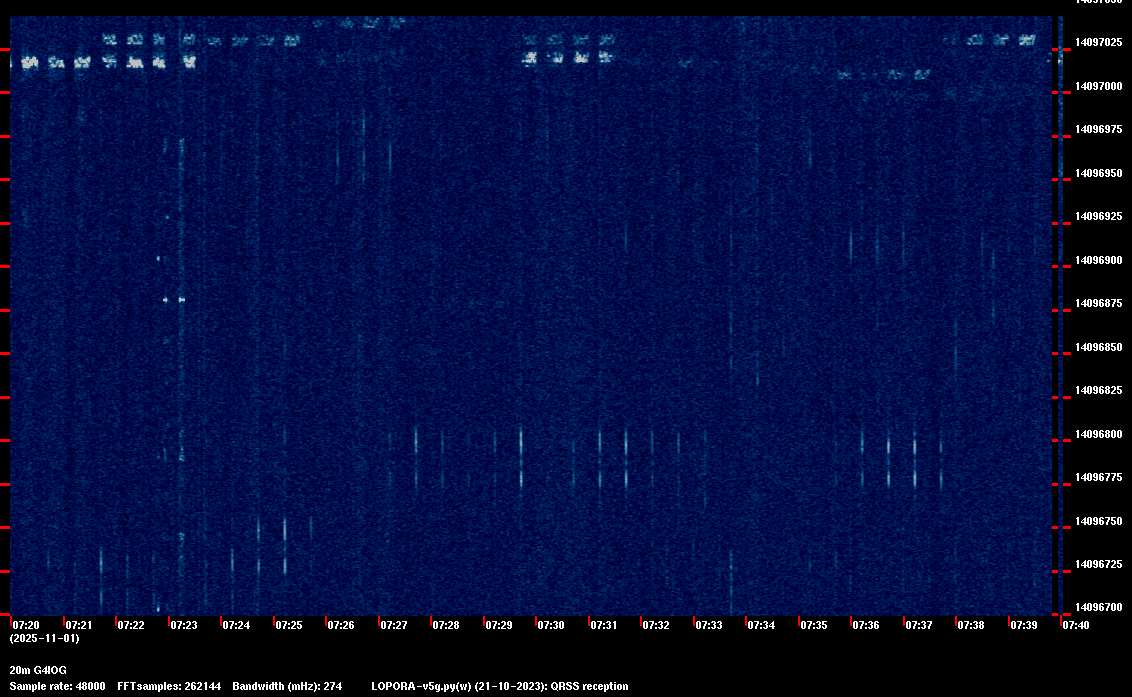Click the 07:27 time label
The image size is (1132, 697).
(x=393, y=625)
